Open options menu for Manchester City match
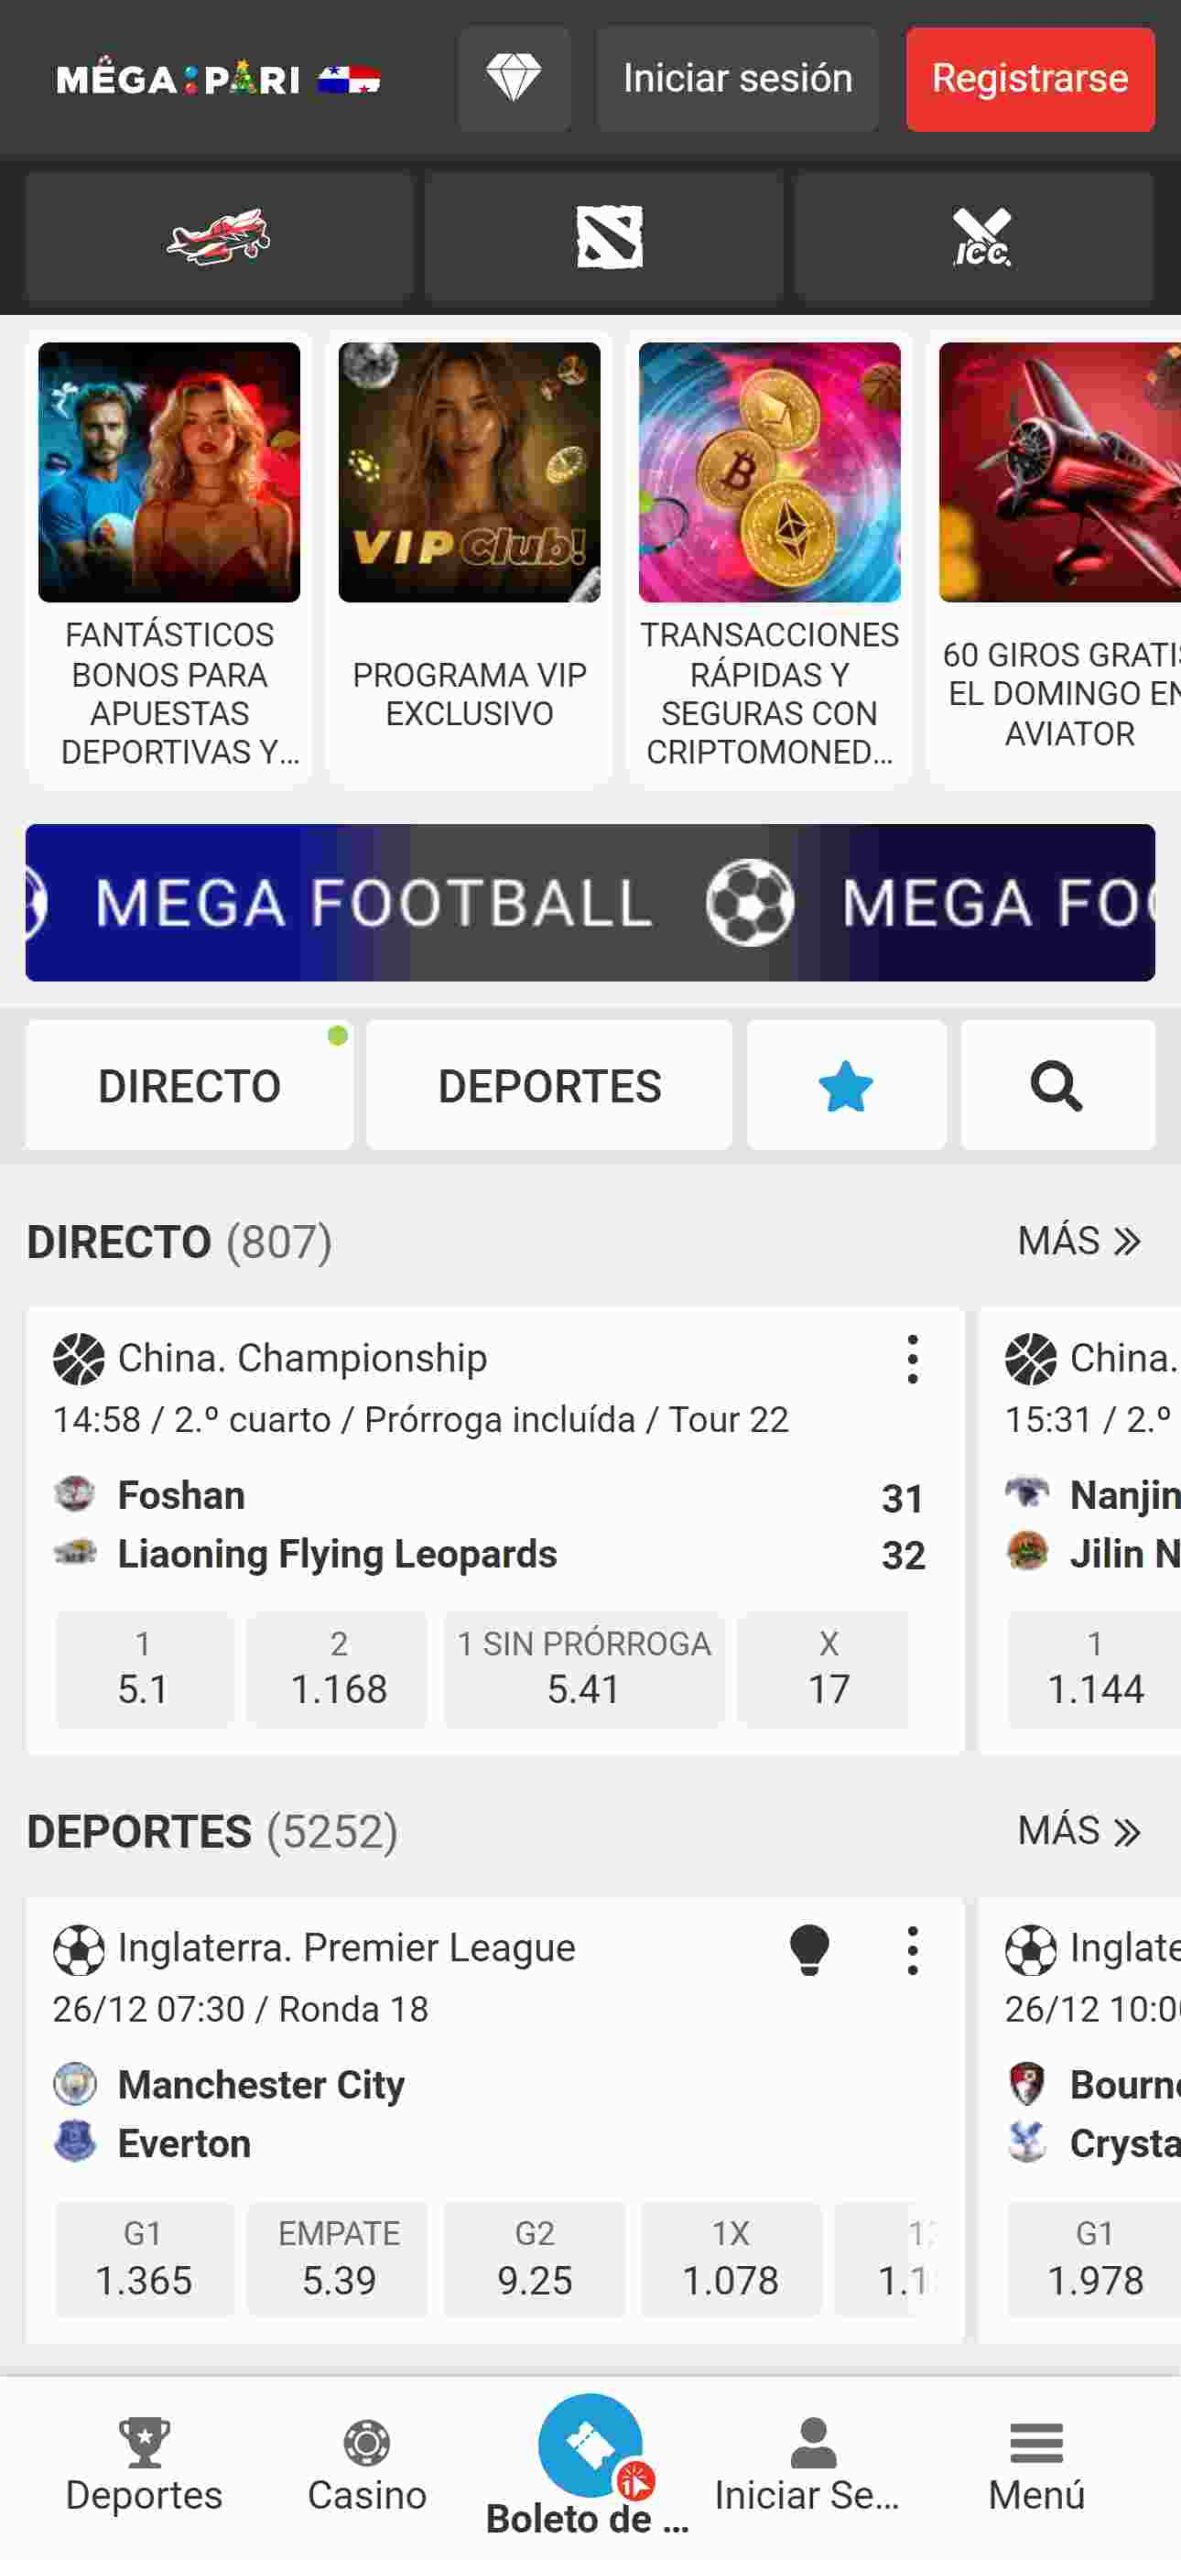This screenshot has width=1181, height=2560. (x=912, y=1950)
